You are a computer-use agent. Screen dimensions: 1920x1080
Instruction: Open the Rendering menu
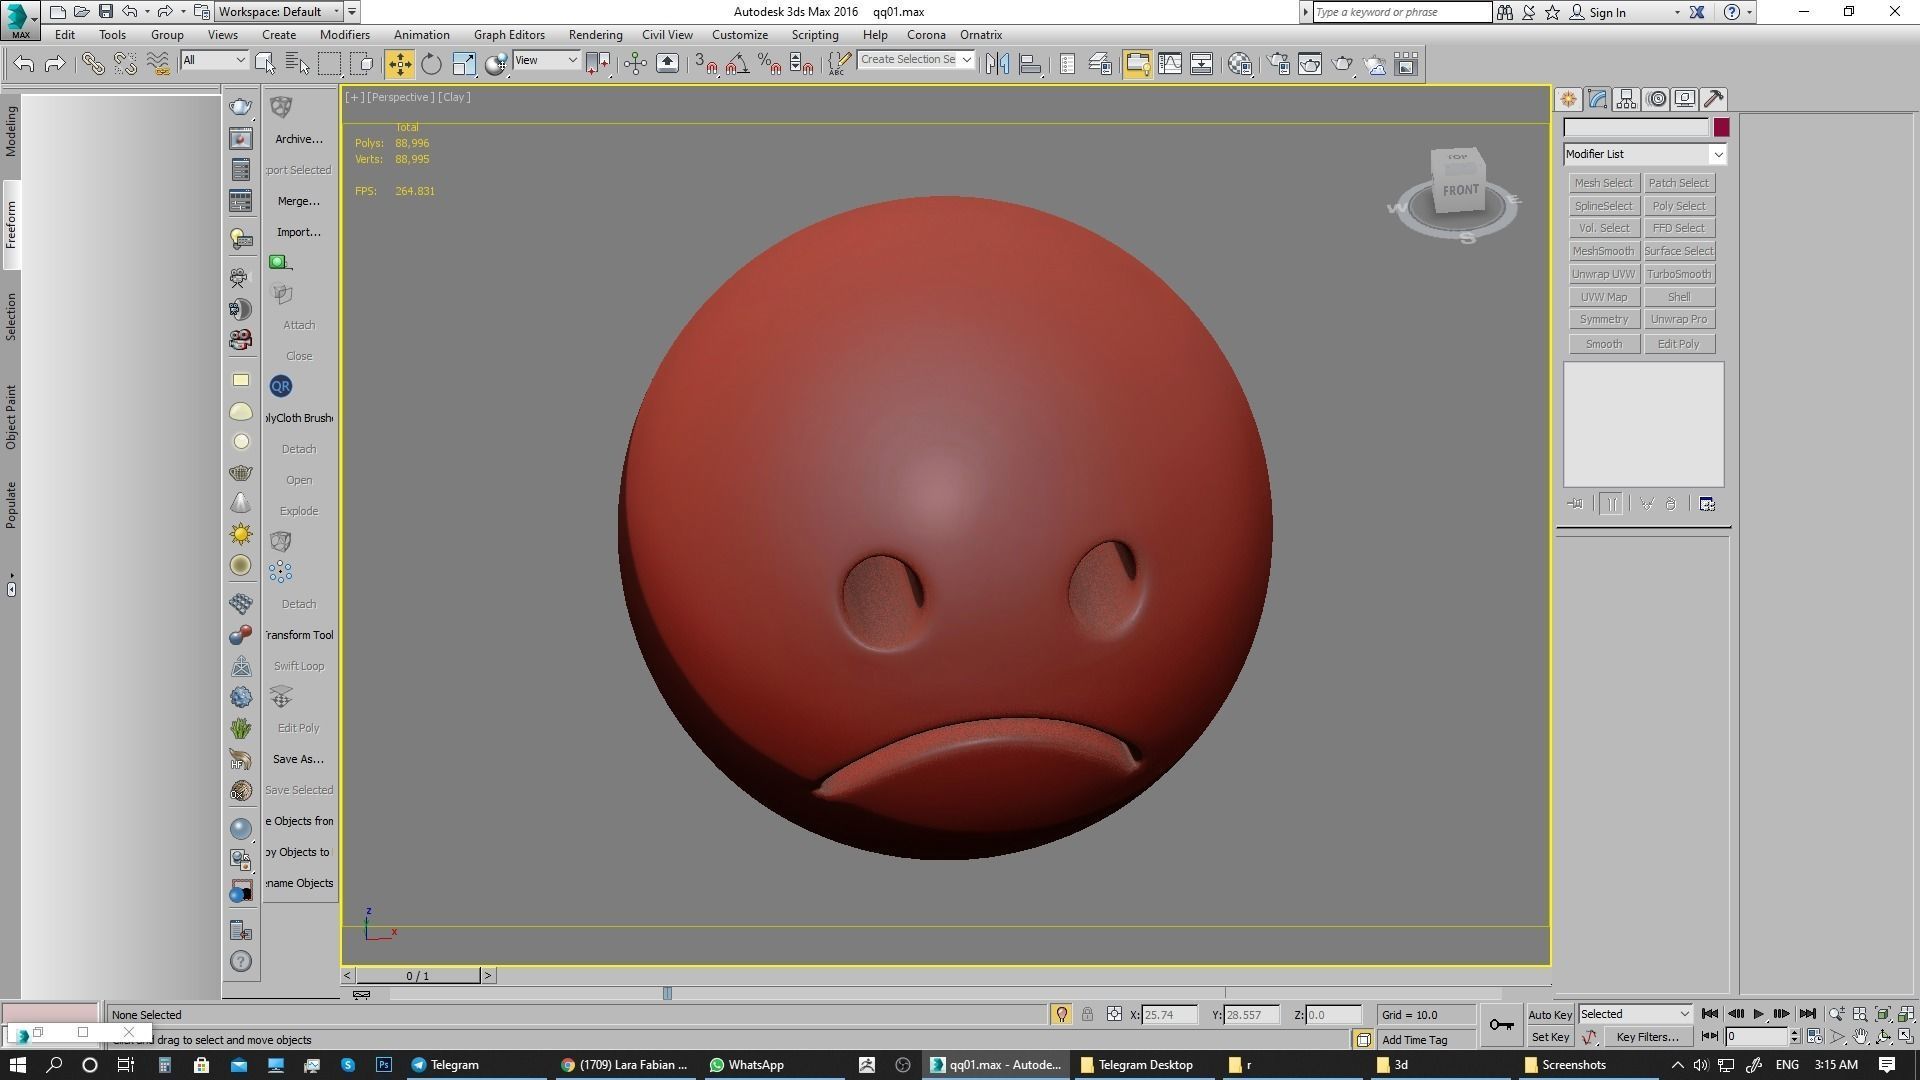595,35
